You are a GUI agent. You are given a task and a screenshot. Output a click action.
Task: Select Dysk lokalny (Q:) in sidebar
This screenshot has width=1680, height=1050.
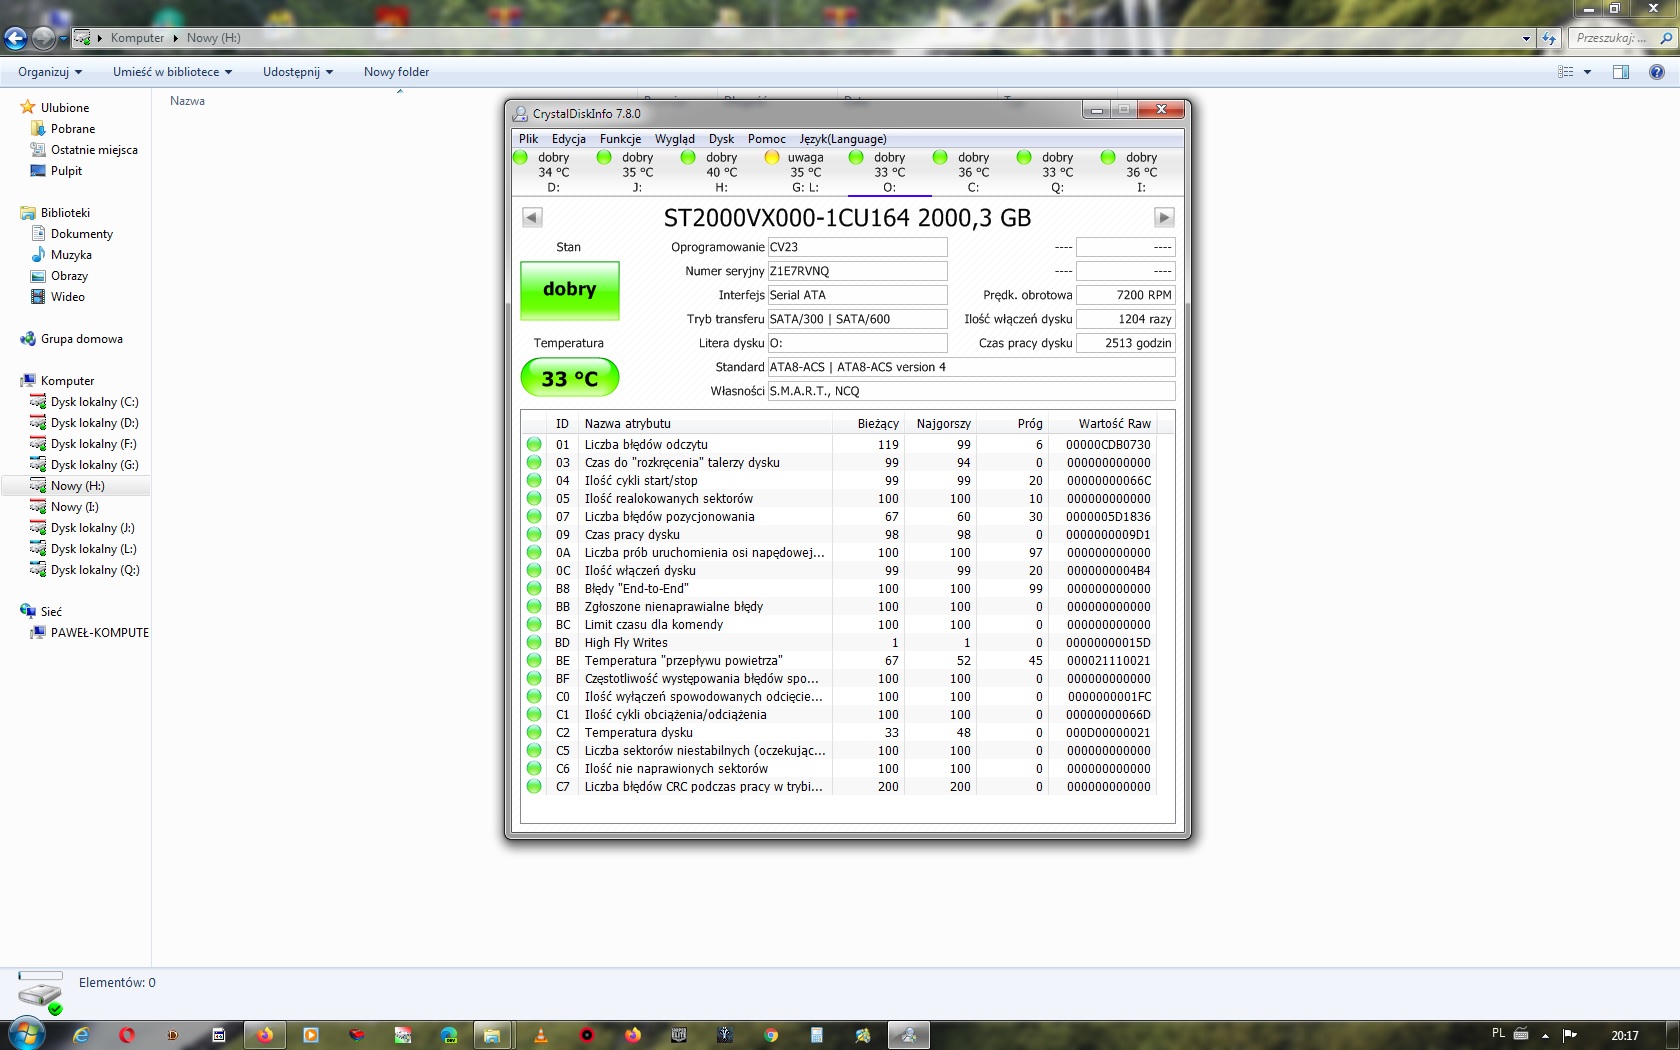pos(95,570)
